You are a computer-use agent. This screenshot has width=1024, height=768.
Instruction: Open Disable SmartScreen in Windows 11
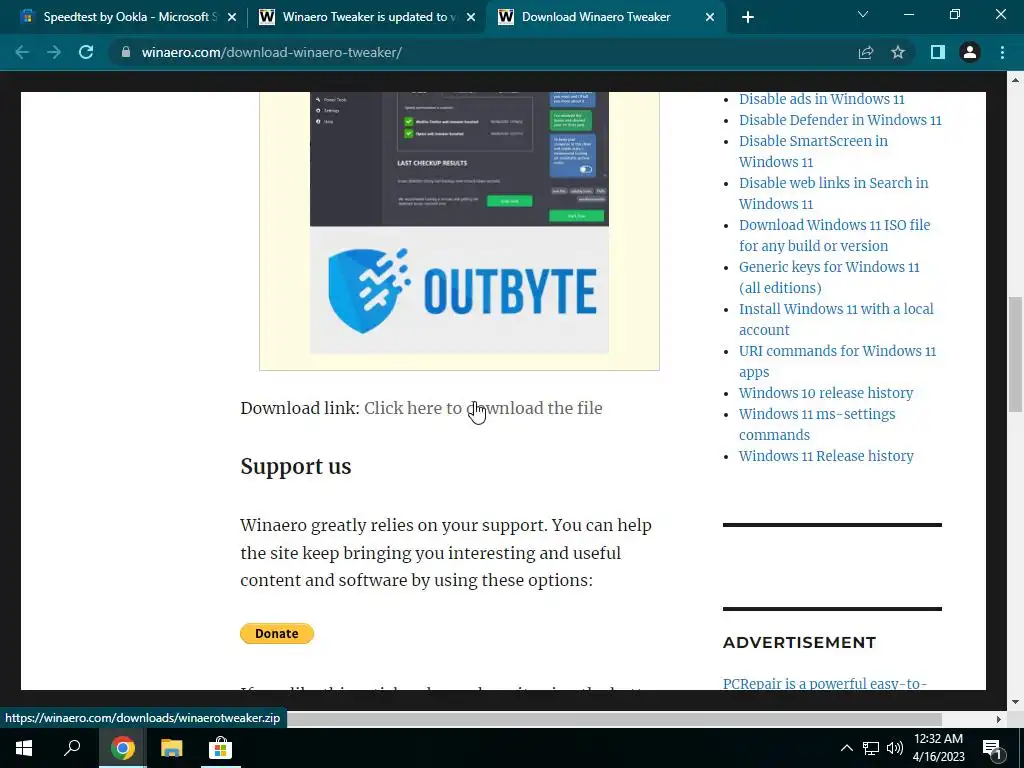(x=813, y=152)
